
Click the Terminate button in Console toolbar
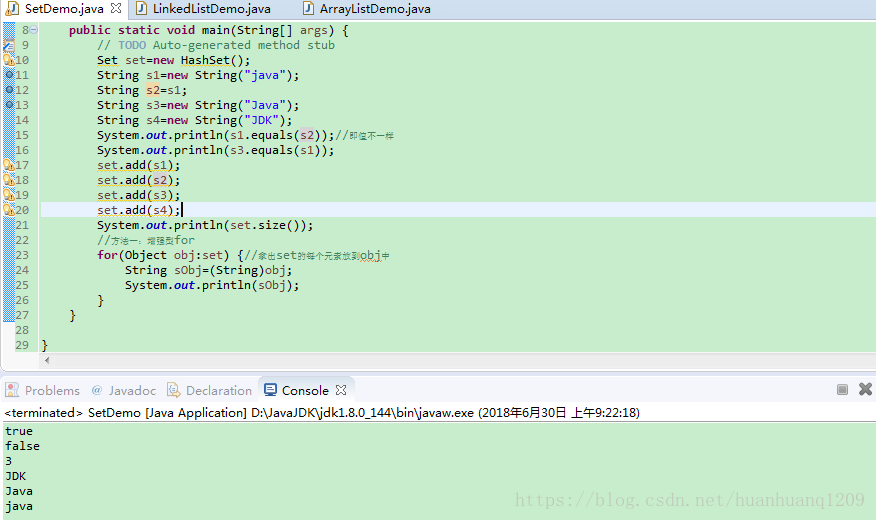pos(842,389)
